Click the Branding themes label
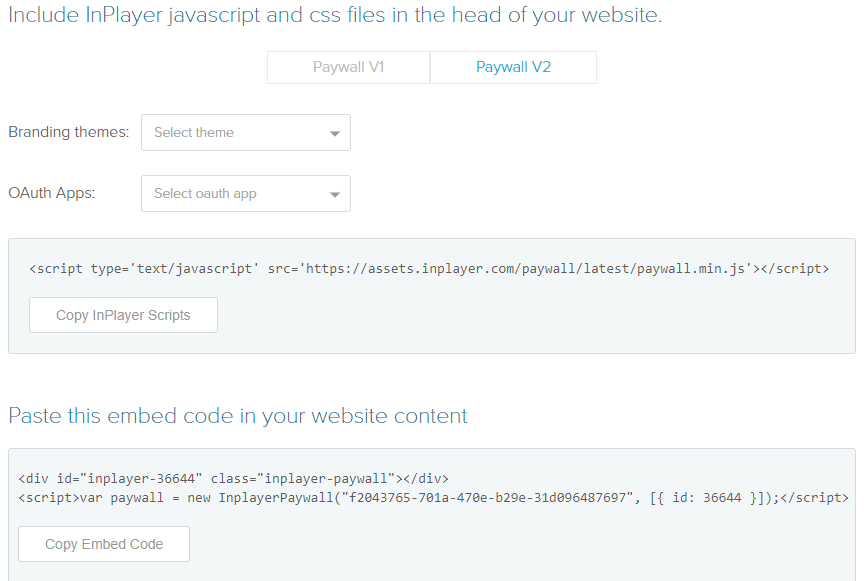Viewport: 864px width, 581px height. click(x=69, y=132)
